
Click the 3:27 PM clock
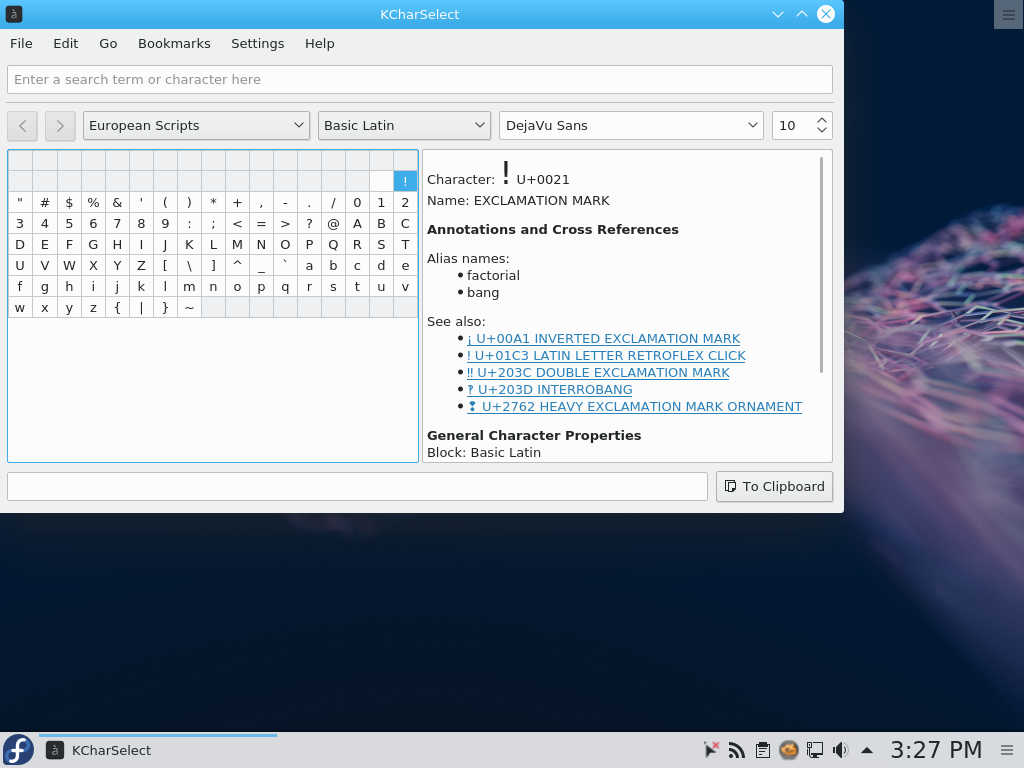936,750
